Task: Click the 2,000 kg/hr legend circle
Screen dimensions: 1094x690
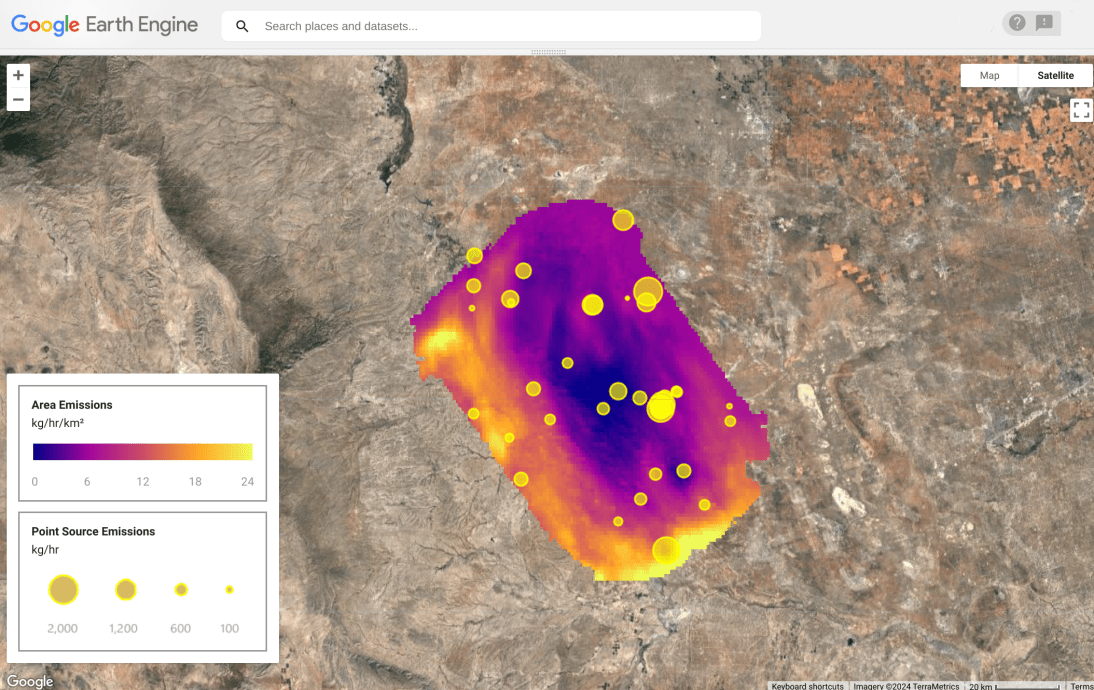Action: pos(62,590)
